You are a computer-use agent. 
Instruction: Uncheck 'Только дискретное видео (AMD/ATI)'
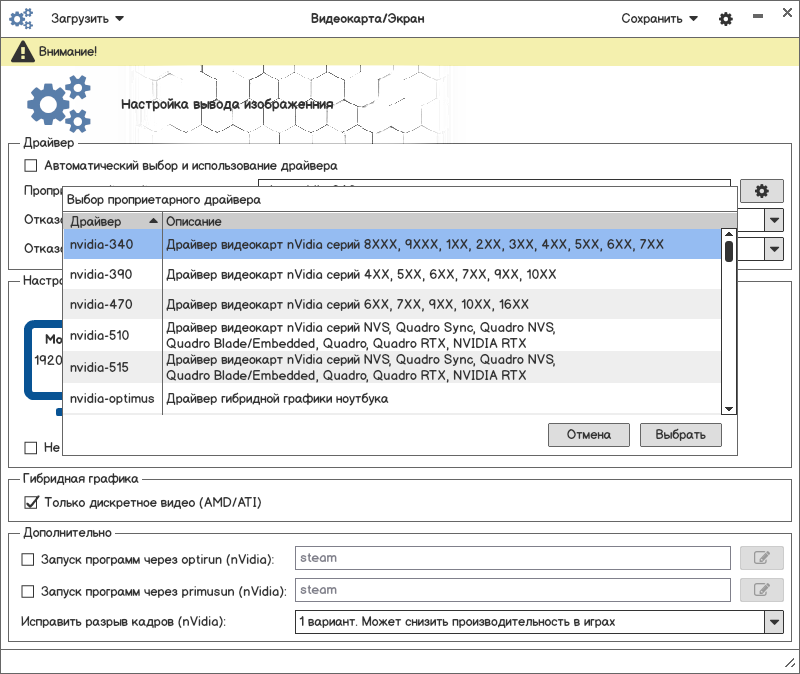(31, 502)
